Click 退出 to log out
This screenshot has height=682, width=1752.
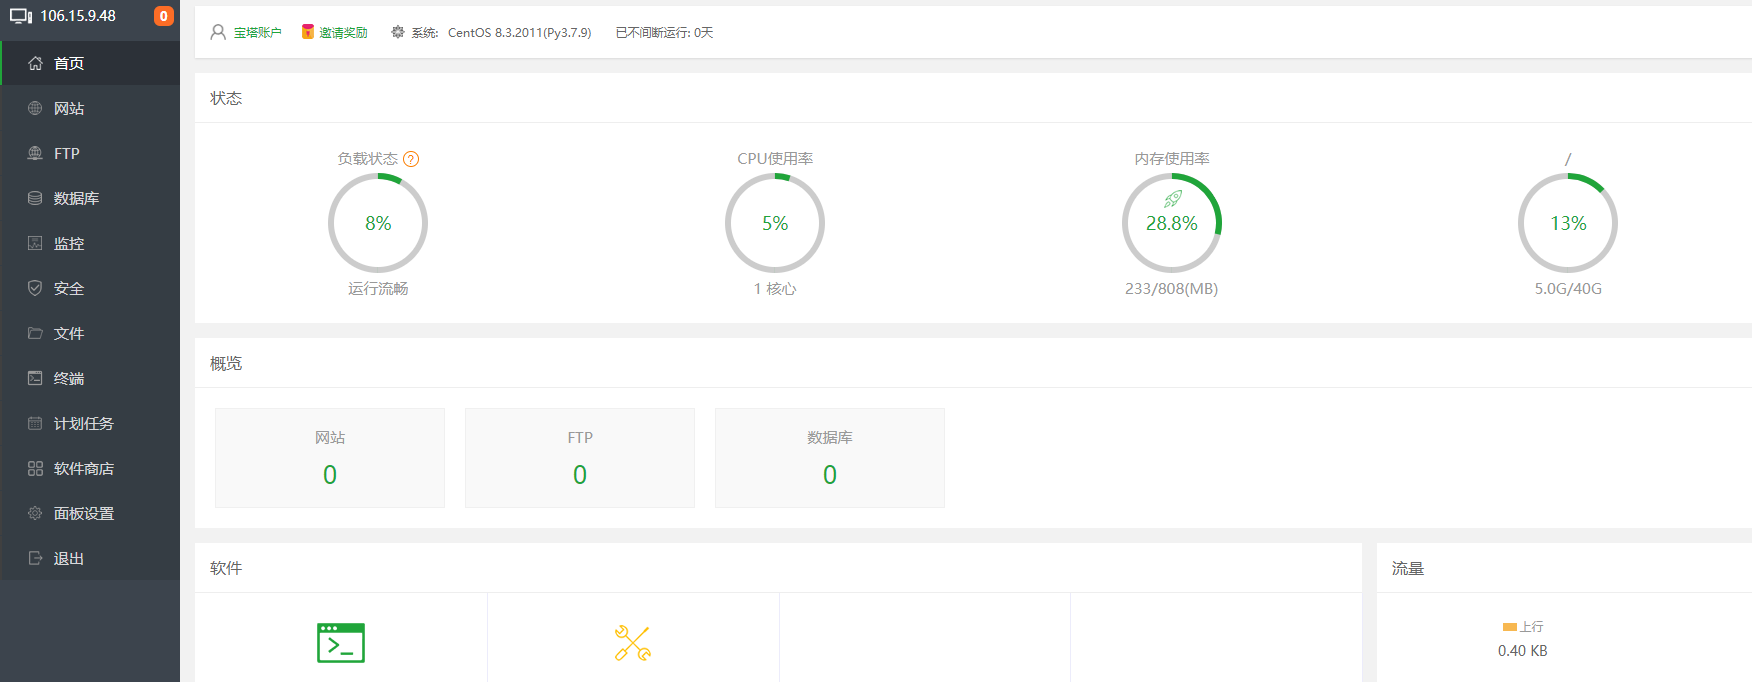click(x=69, y=558)
